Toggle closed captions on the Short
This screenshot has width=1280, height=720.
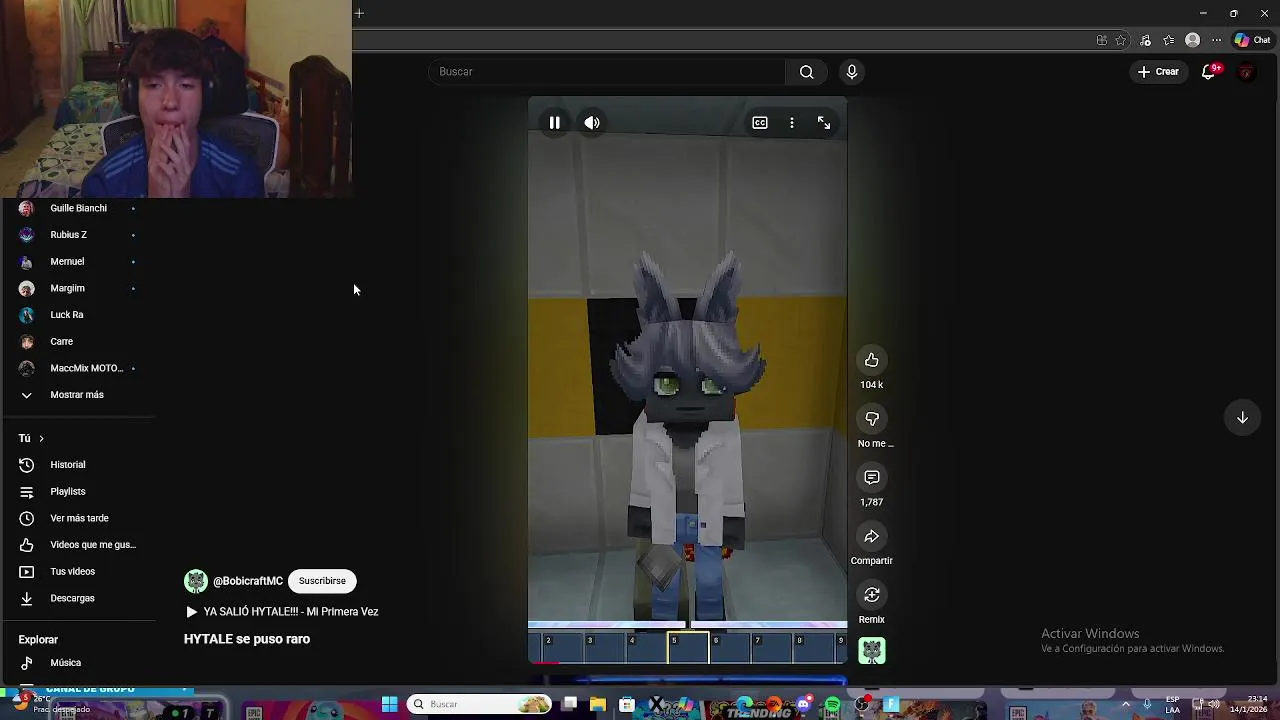tap(760, 123)
